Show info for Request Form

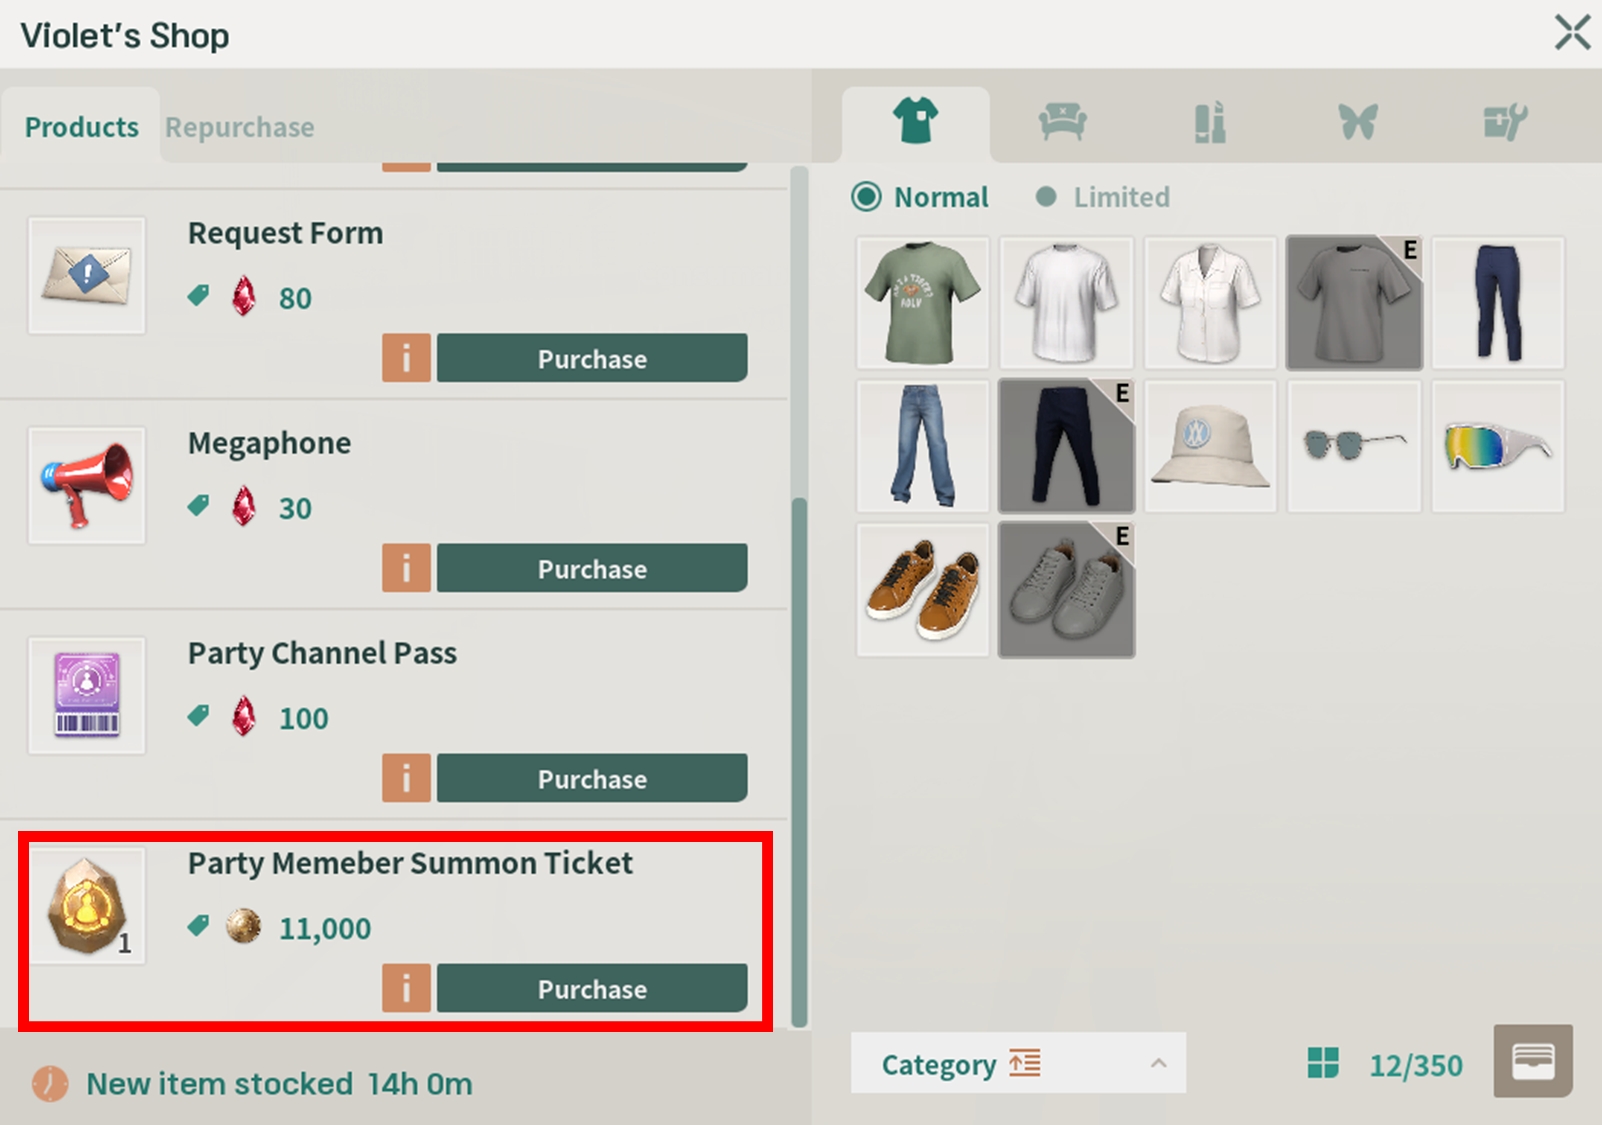coord(406,358)
